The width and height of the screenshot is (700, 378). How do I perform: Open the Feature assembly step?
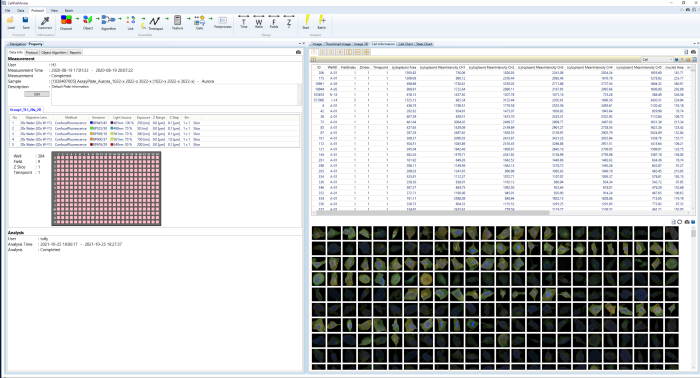point(177,21)
